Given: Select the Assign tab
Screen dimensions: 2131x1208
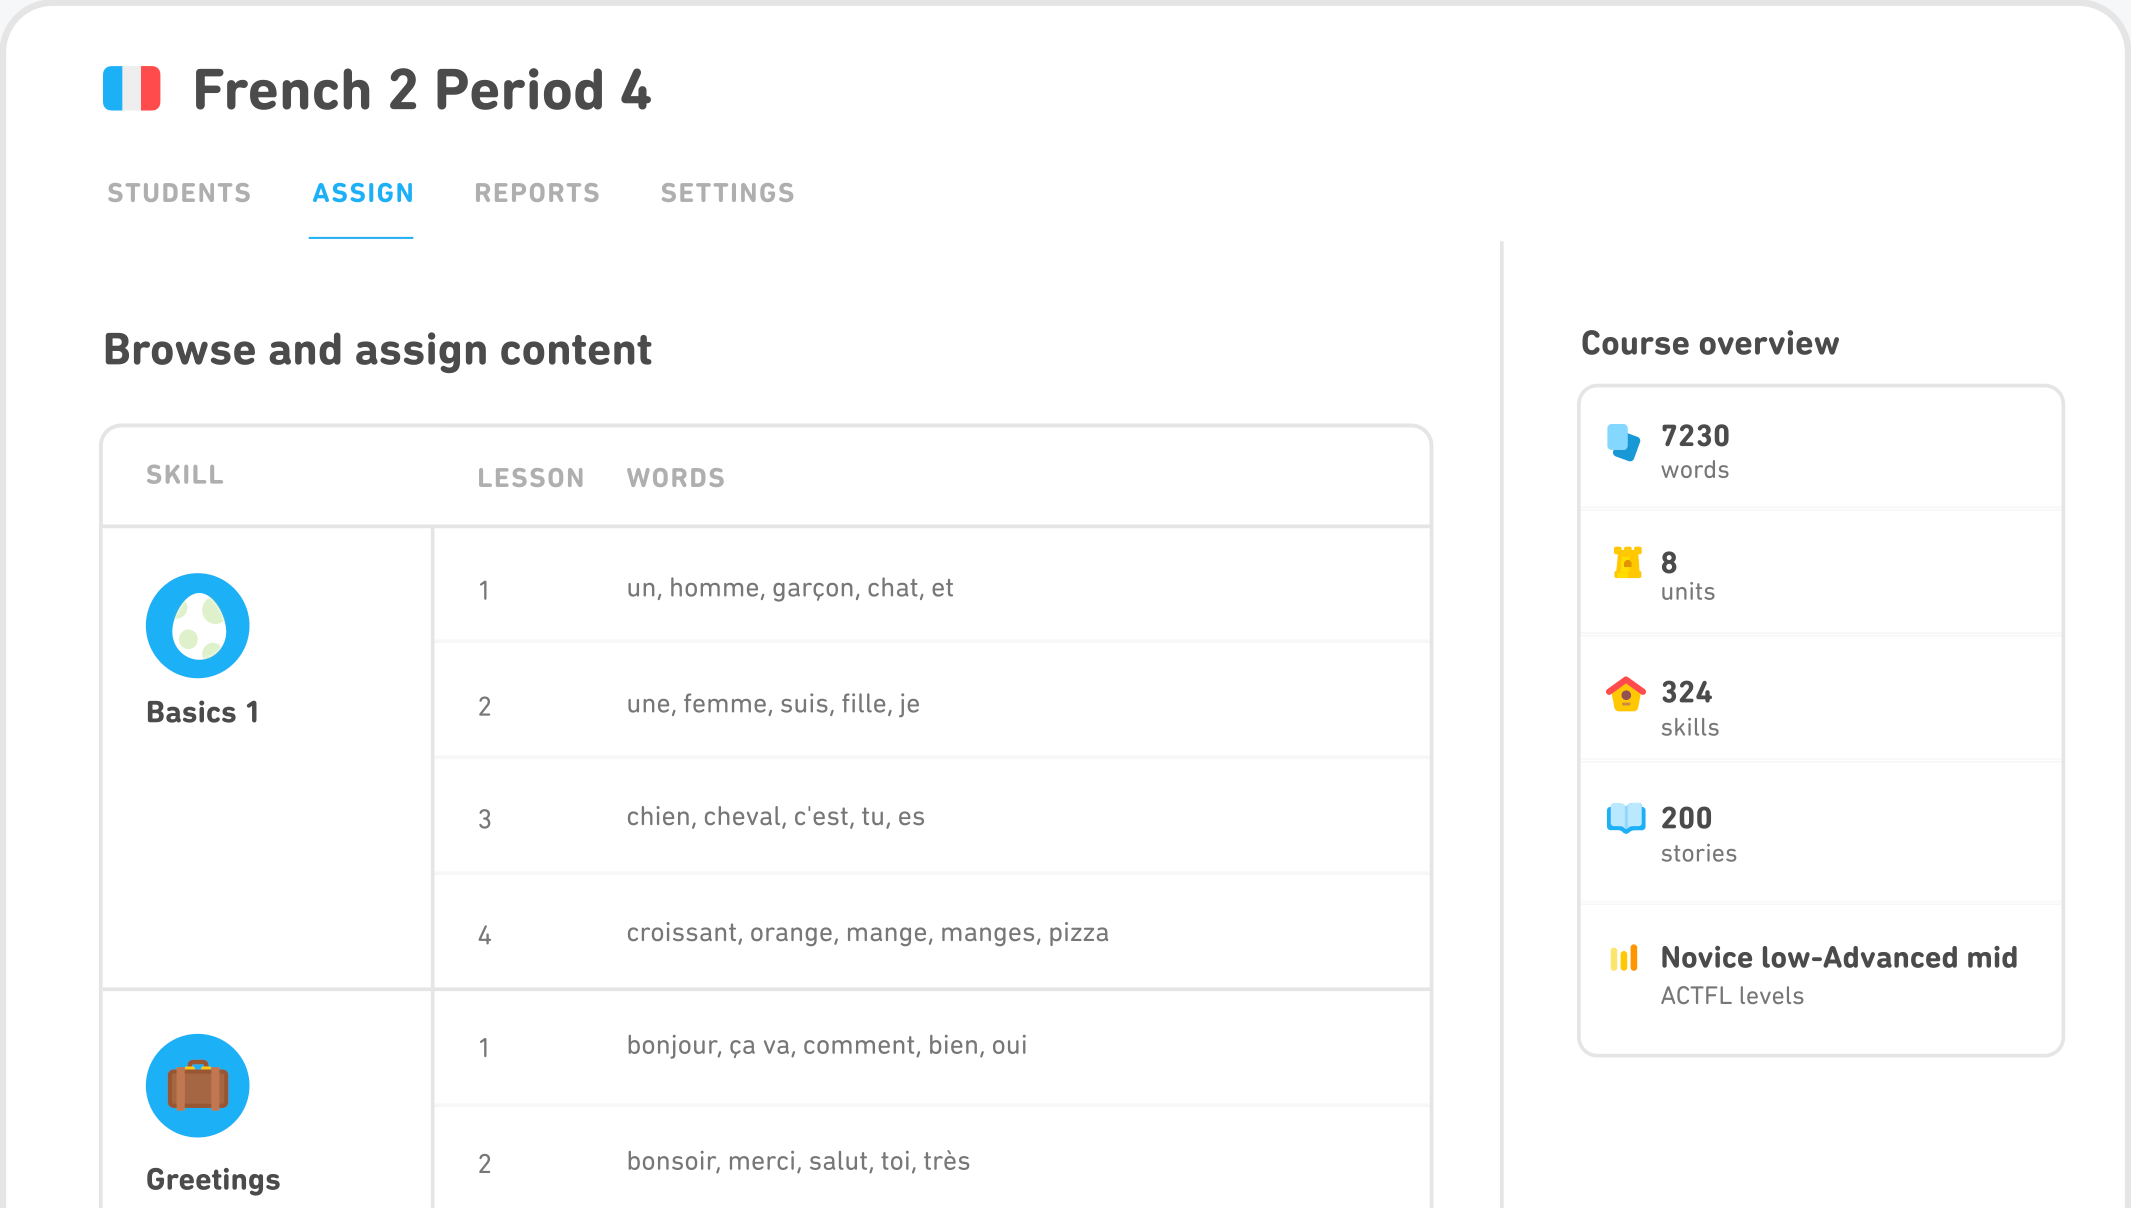Looking at the screenshot, I should pyautogui.click(x=362, y=193).
